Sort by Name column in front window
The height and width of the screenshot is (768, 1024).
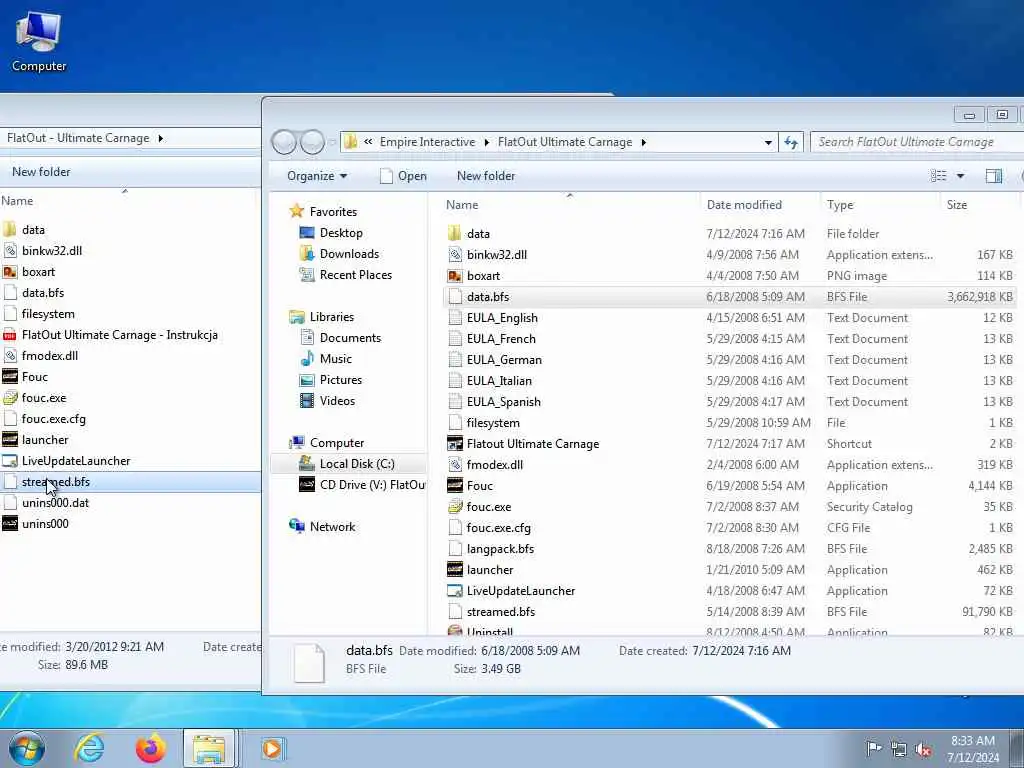(568, 205)
